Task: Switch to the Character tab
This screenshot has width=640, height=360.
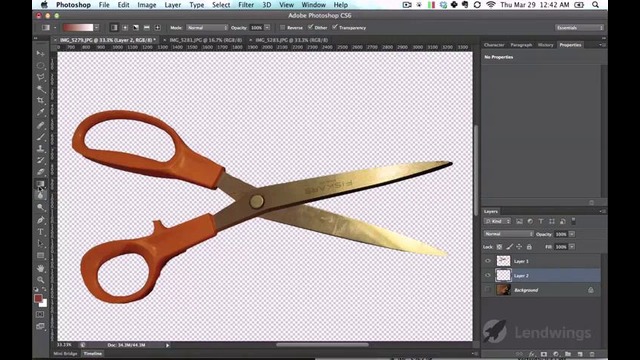Action: 494,45
